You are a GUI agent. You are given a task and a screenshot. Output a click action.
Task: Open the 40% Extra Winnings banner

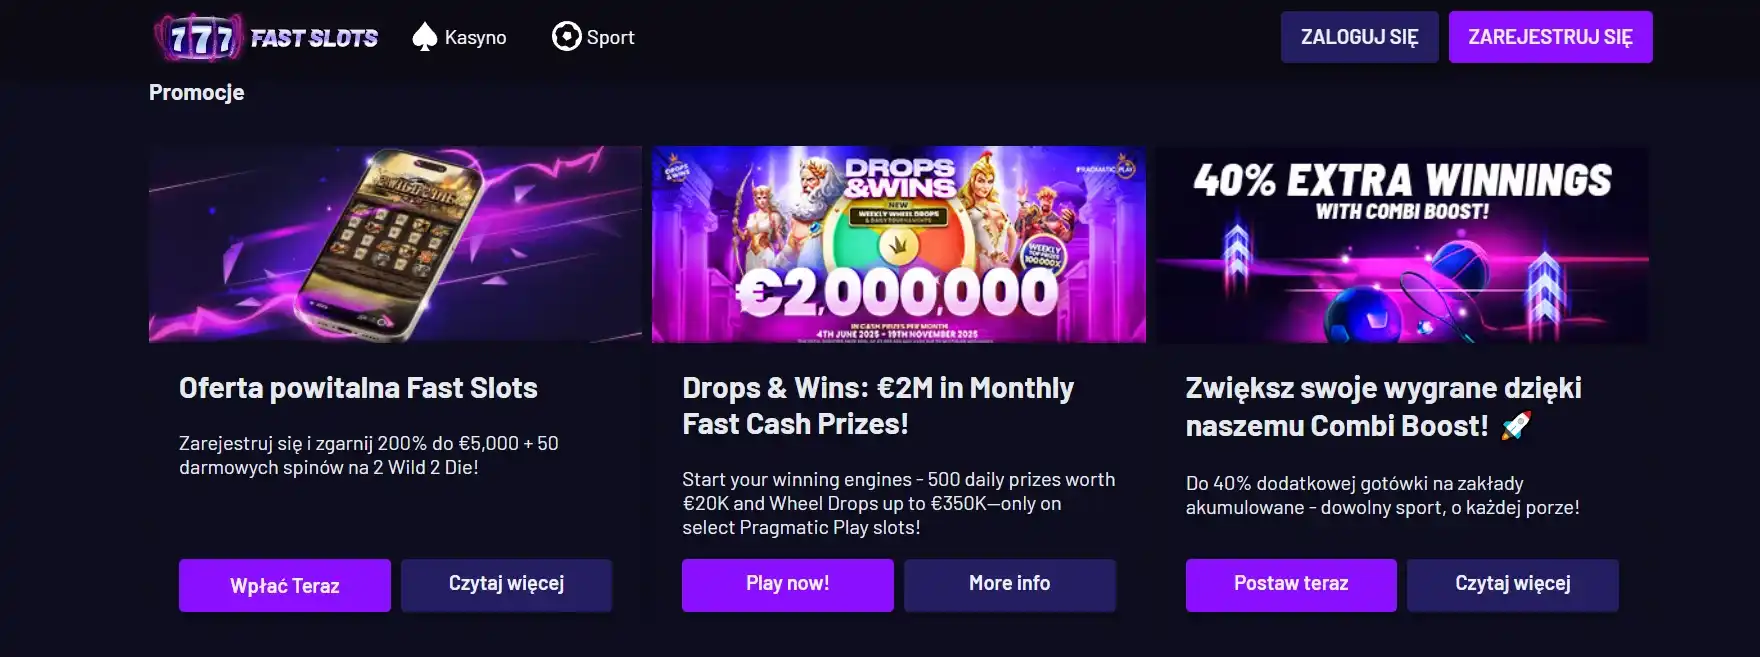pos(1402,244)
